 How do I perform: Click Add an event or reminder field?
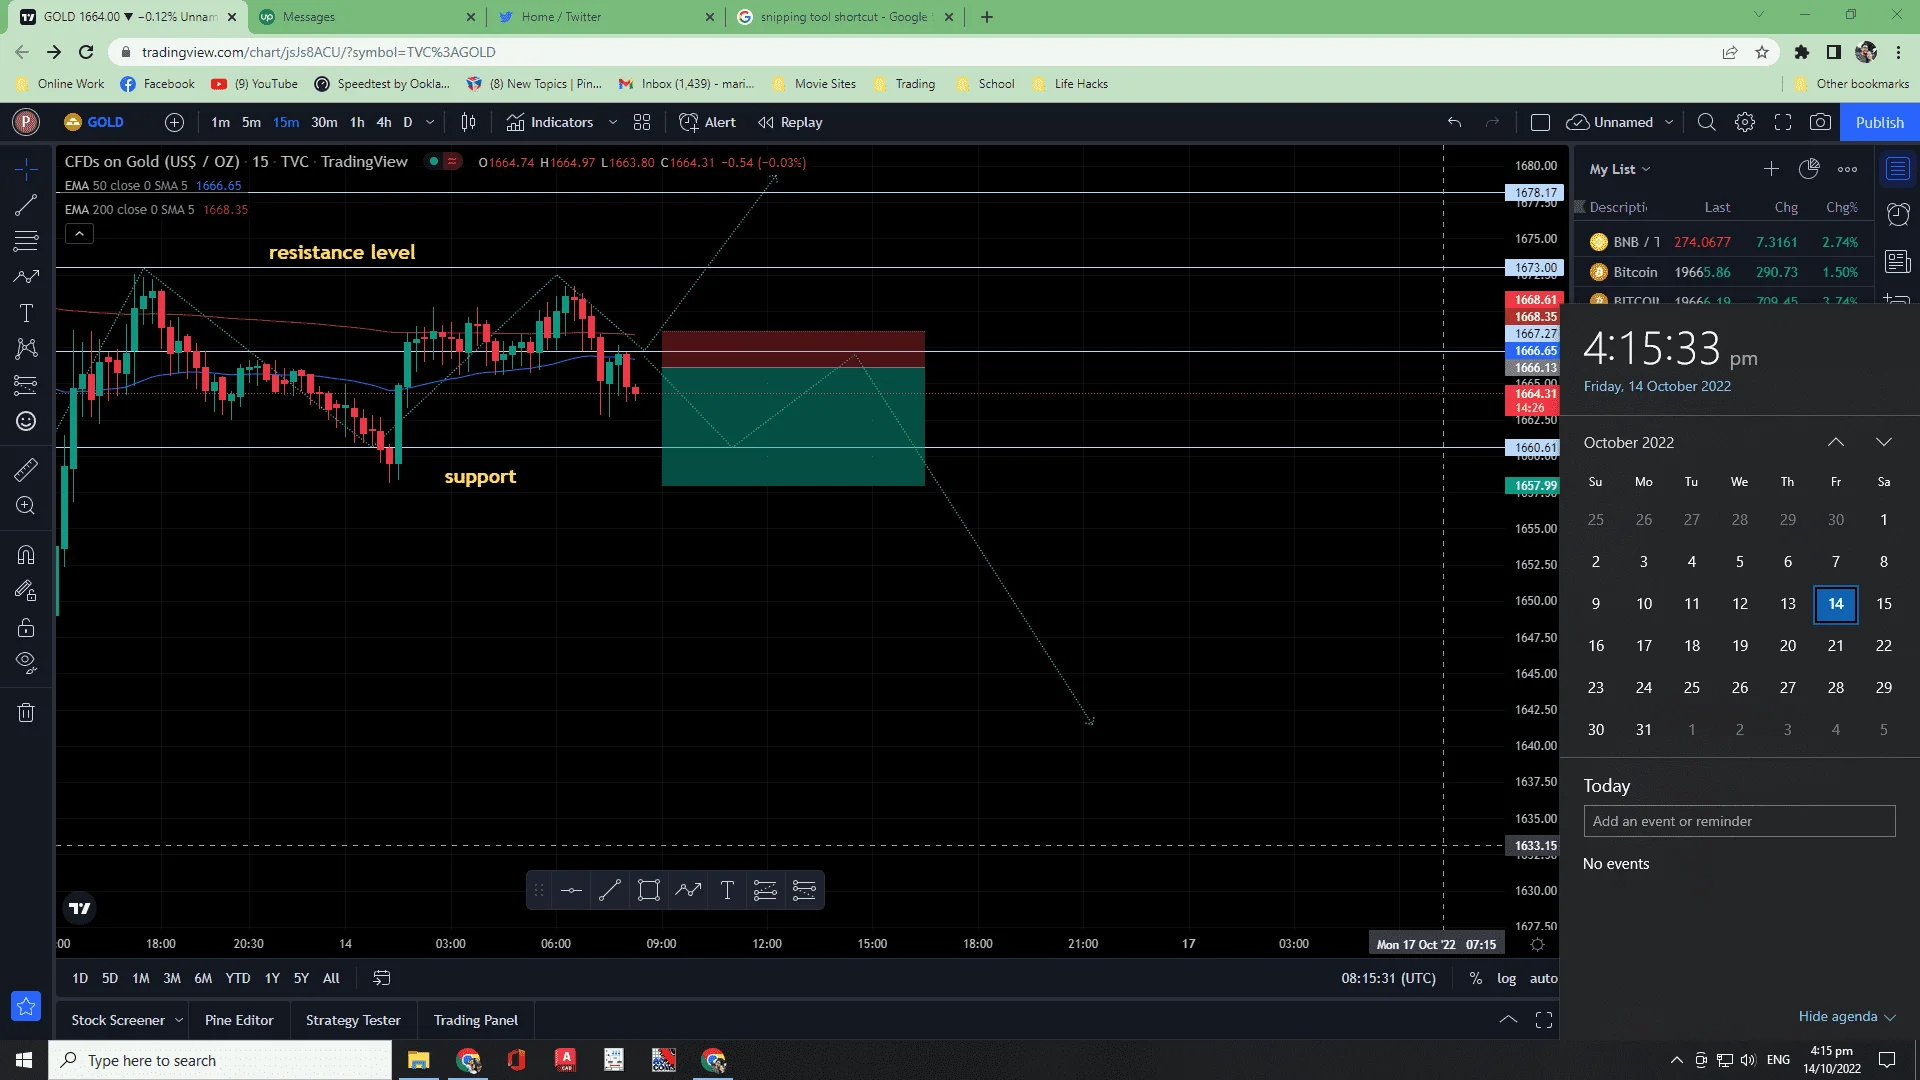tap(1739, 821)
